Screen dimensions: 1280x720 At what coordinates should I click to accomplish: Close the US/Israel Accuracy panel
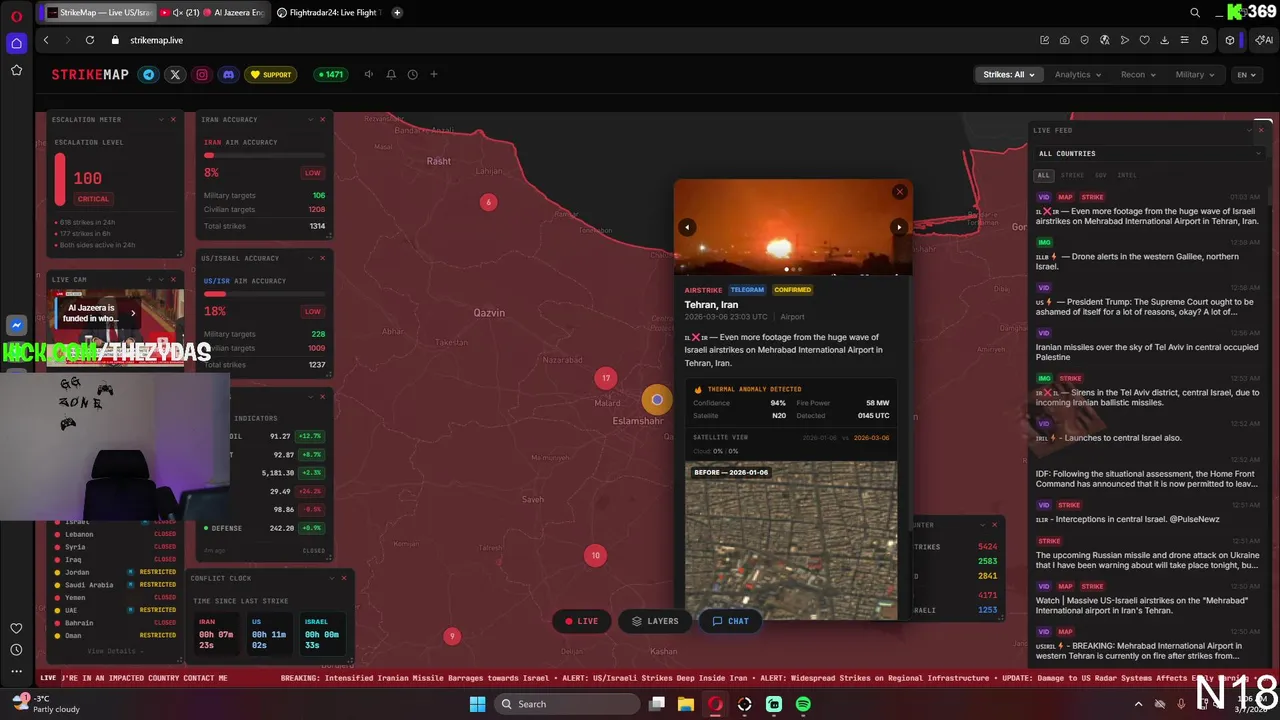(x=322, y=258)
